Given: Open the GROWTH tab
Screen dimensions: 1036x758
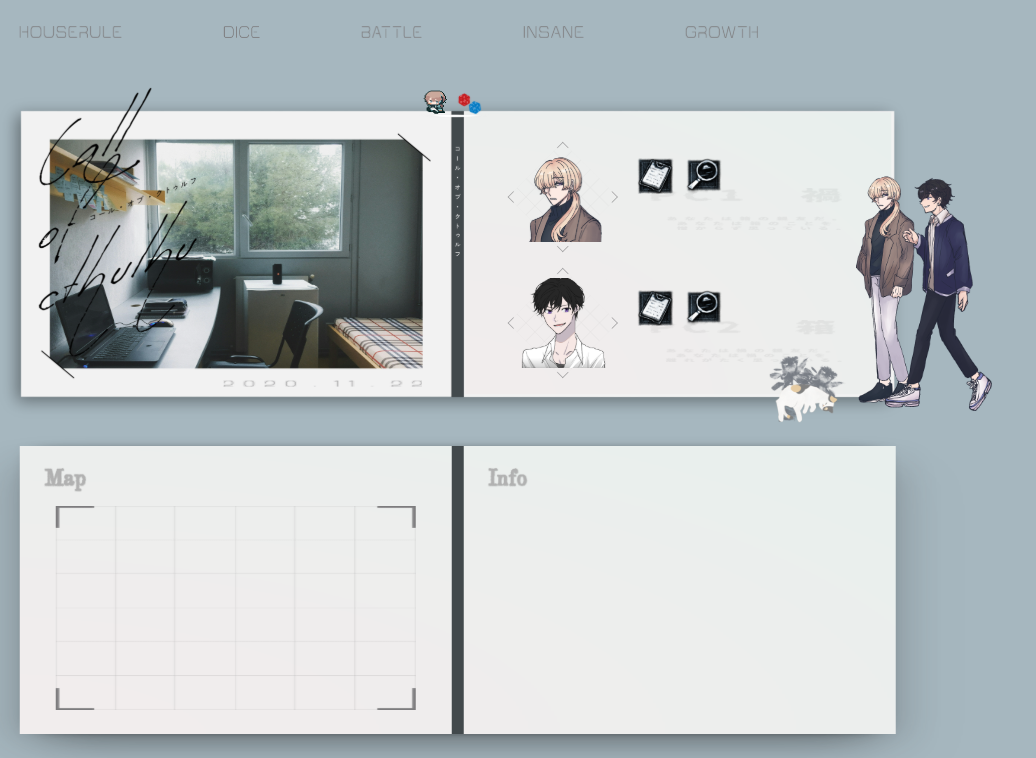Looking at the screenshot, I should coord(721,32).
